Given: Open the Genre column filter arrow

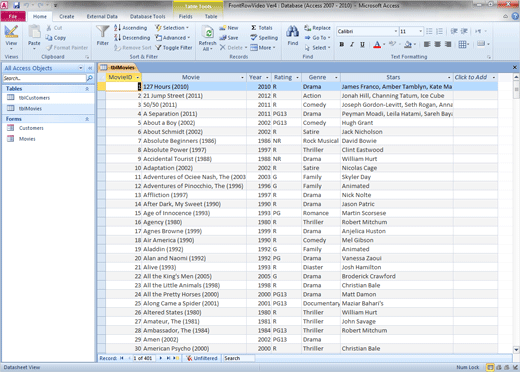Looking at the screenshot, I should [336, 77].
